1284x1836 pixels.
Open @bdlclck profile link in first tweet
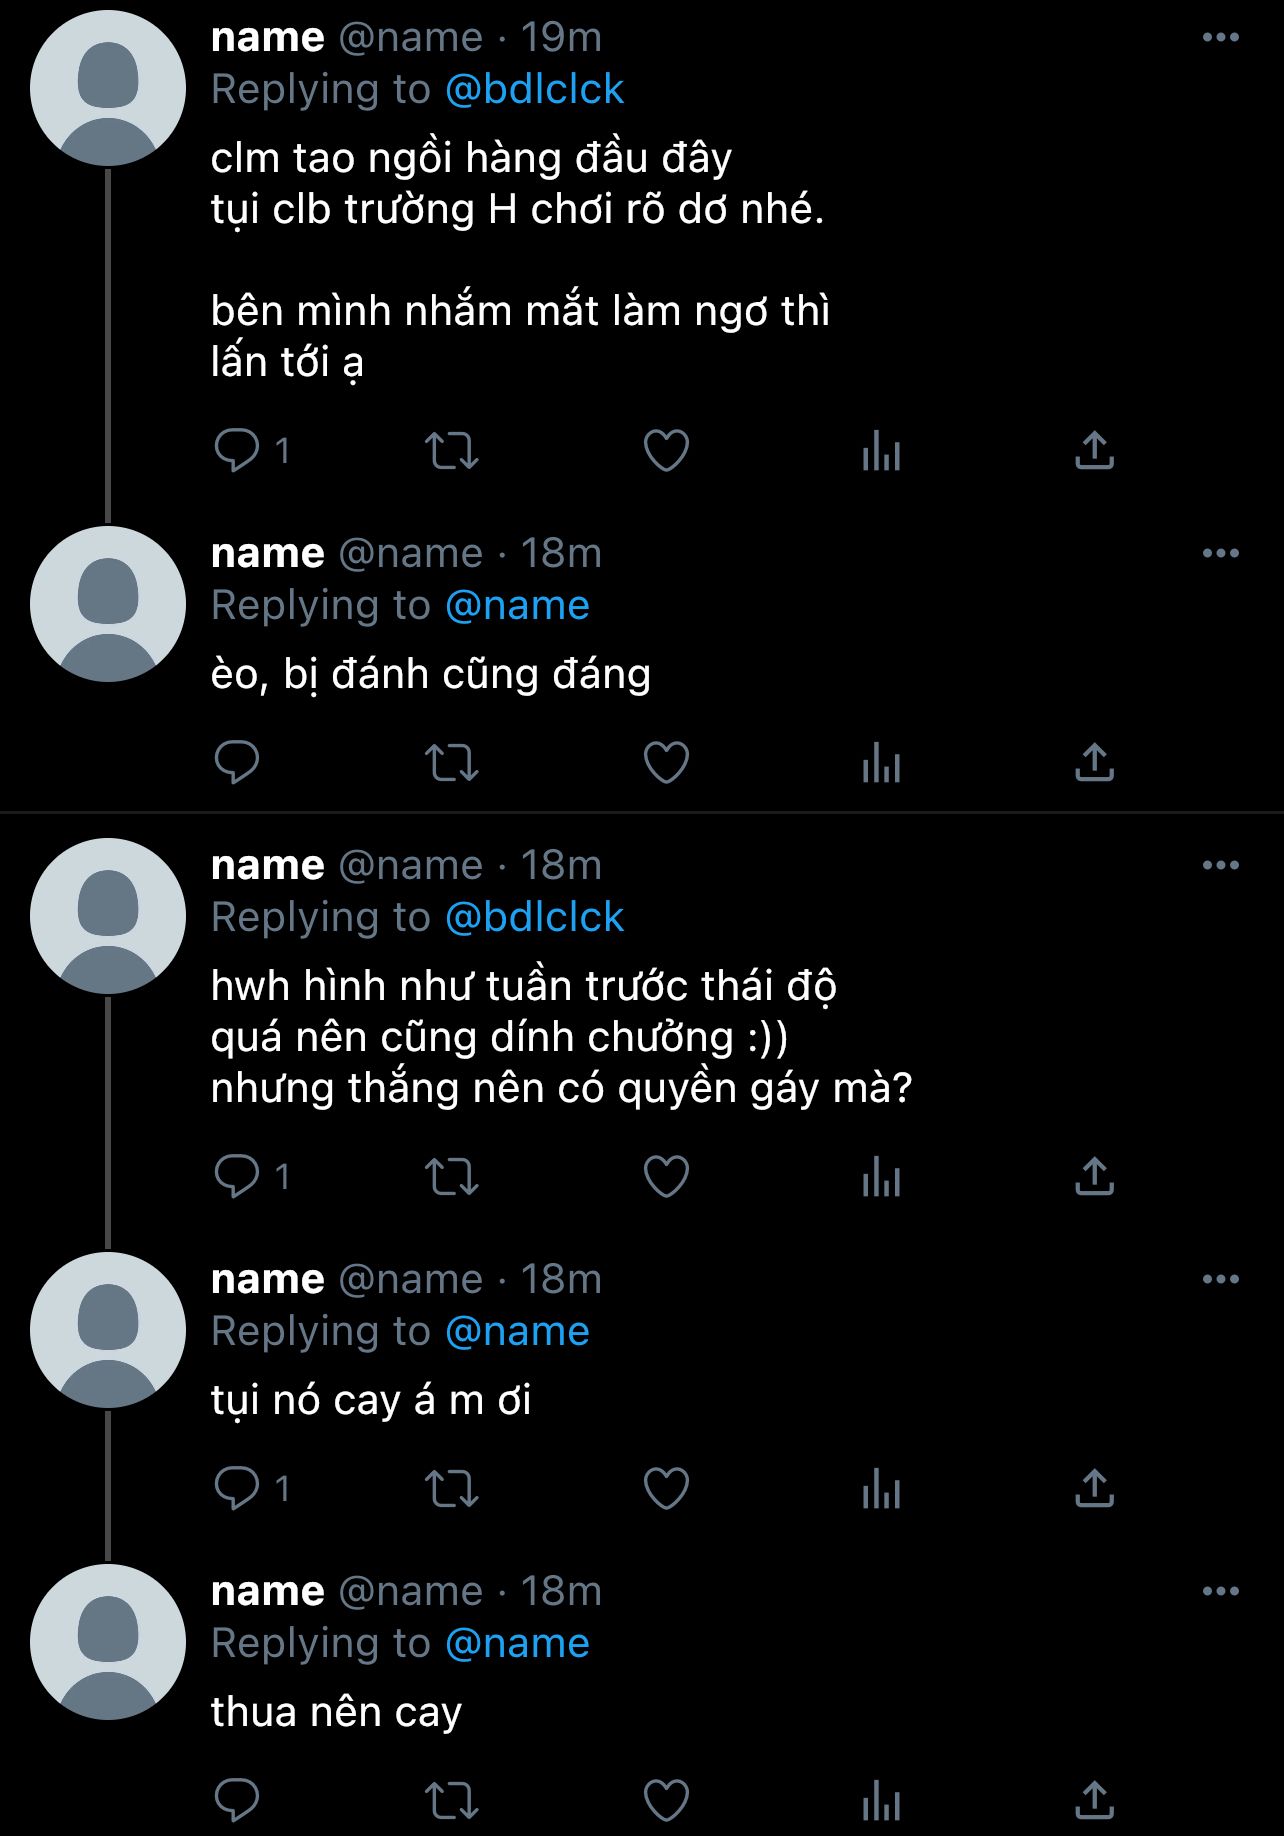(534, 90)
